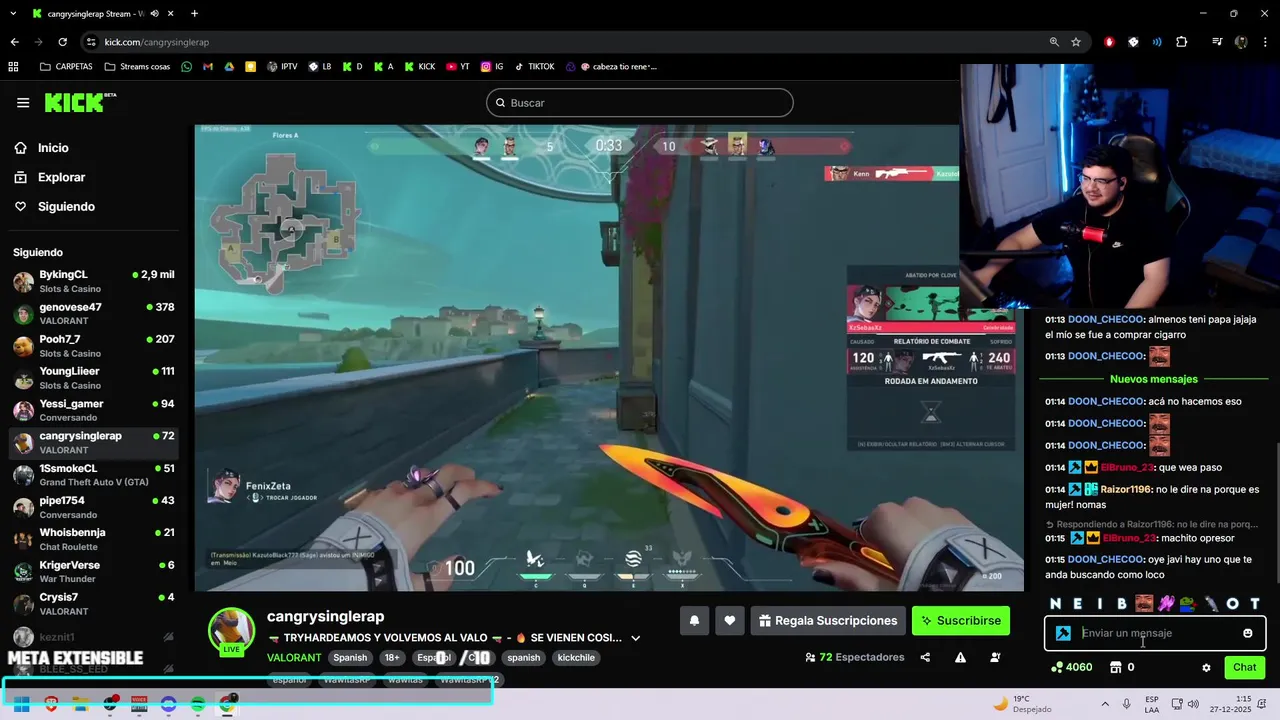The width and height of the screenshot is (1280, 720).
Task: Open the chat shop icon
Action: coord(1116,667)
